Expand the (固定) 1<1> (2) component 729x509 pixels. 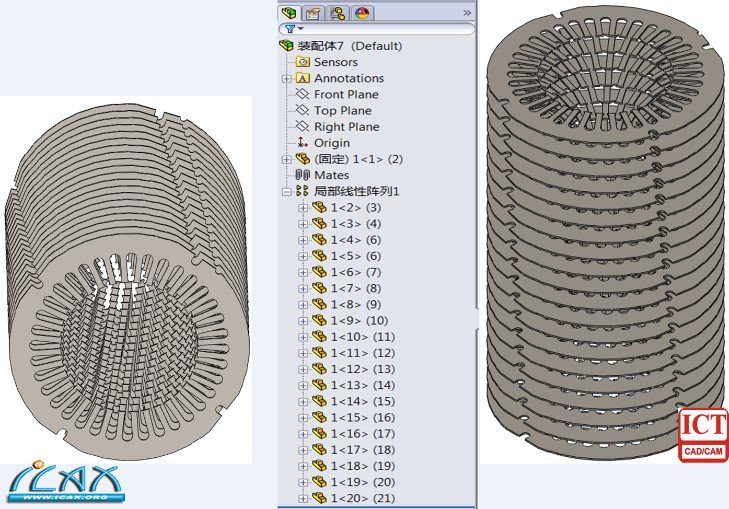tap(287, 159)
